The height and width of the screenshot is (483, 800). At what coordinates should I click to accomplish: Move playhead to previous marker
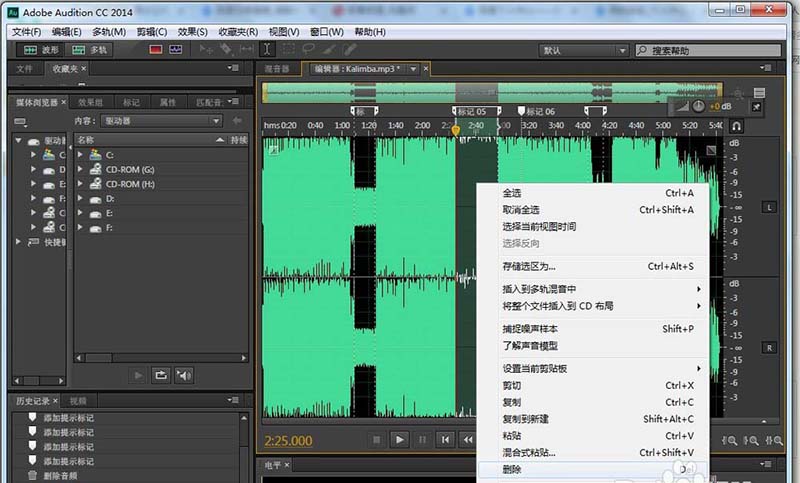[445, 439]
